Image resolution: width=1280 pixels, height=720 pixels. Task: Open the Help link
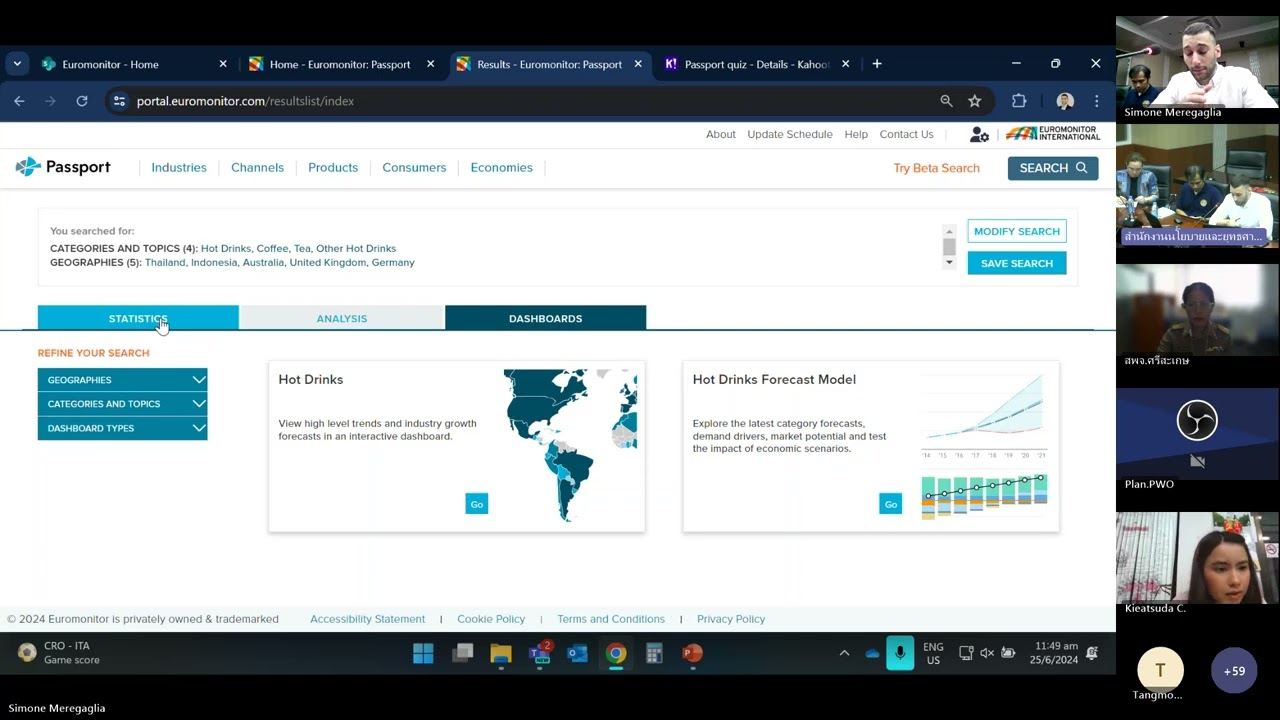pos(856,134)
